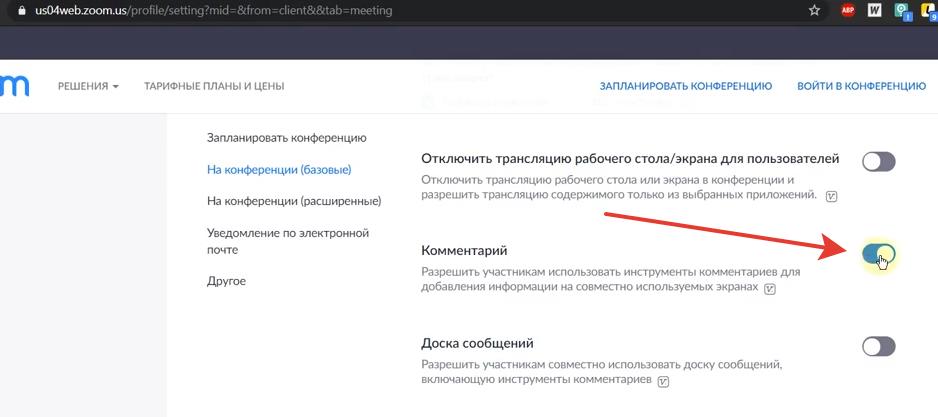
Task: Click info icon after Комментарий description
Action: coord(769,289)
